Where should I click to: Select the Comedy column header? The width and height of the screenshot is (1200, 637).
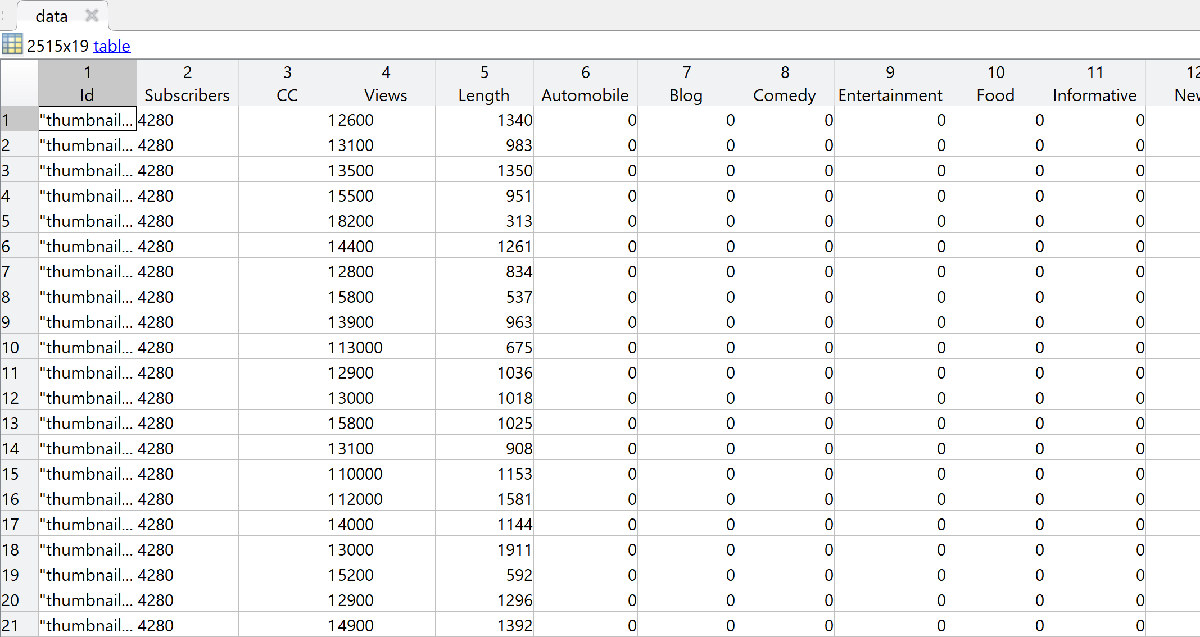point(784,84)
